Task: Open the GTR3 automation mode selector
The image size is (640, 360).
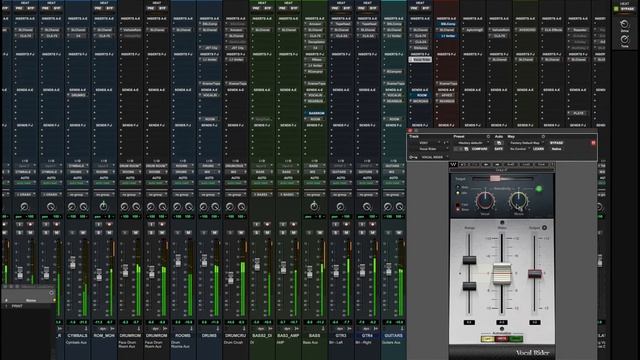Action: pos(340,183)
